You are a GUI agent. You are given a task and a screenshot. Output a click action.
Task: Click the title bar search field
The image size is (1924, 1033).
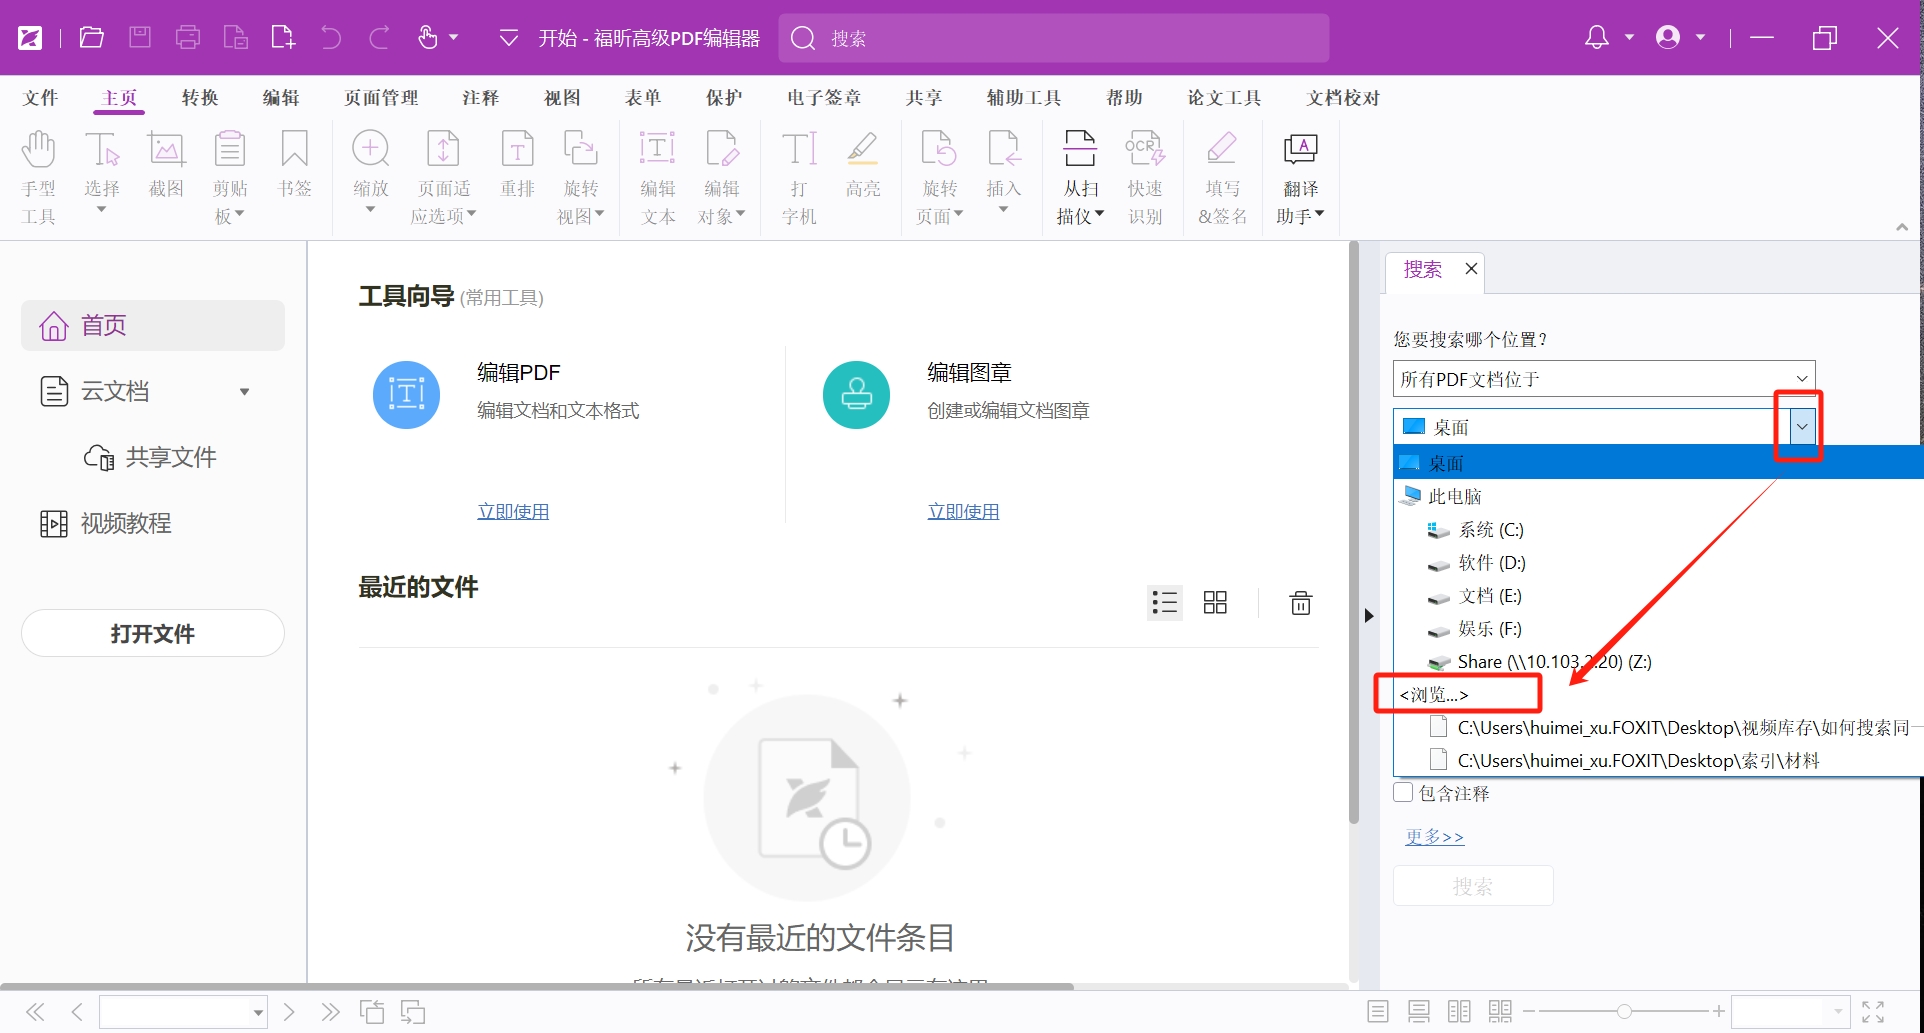[x=1054, y=38]
